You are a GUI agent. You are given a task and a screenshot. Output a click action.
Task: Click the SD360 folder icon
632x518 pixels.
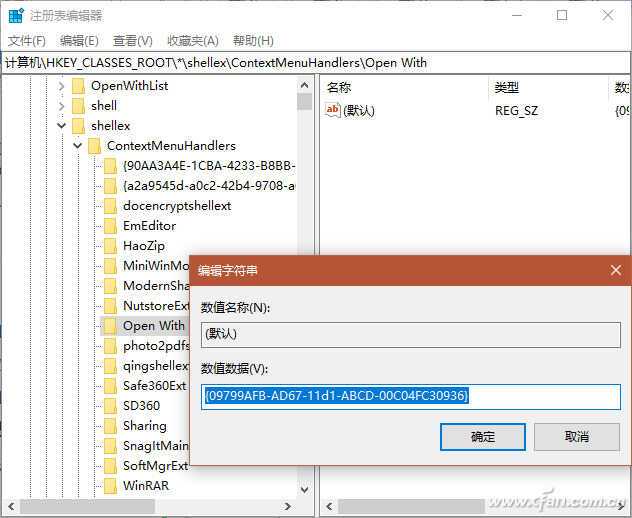click(111, 406)
